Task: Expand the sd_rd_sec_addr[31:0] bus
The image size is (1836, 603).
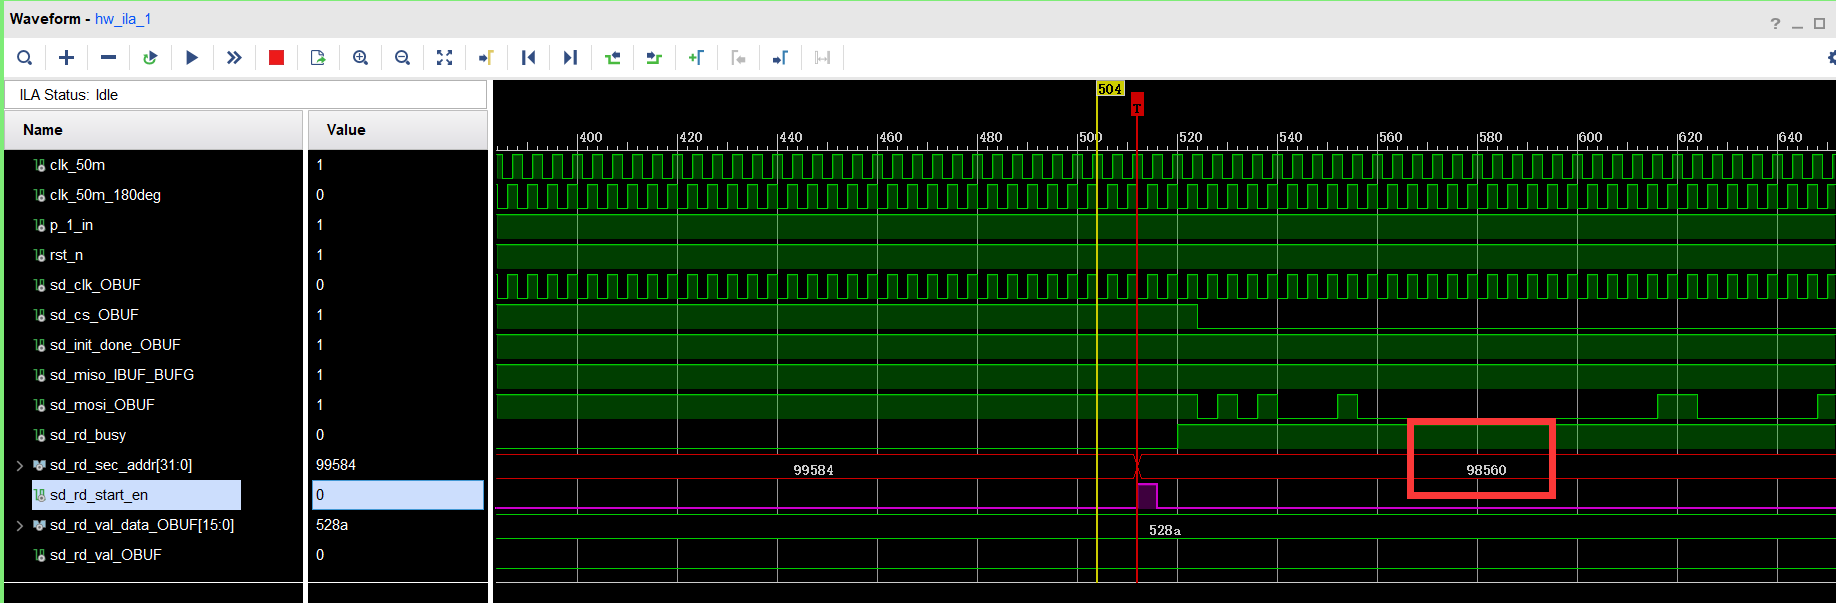Action: pyautogui.click(x=19, y=465)
